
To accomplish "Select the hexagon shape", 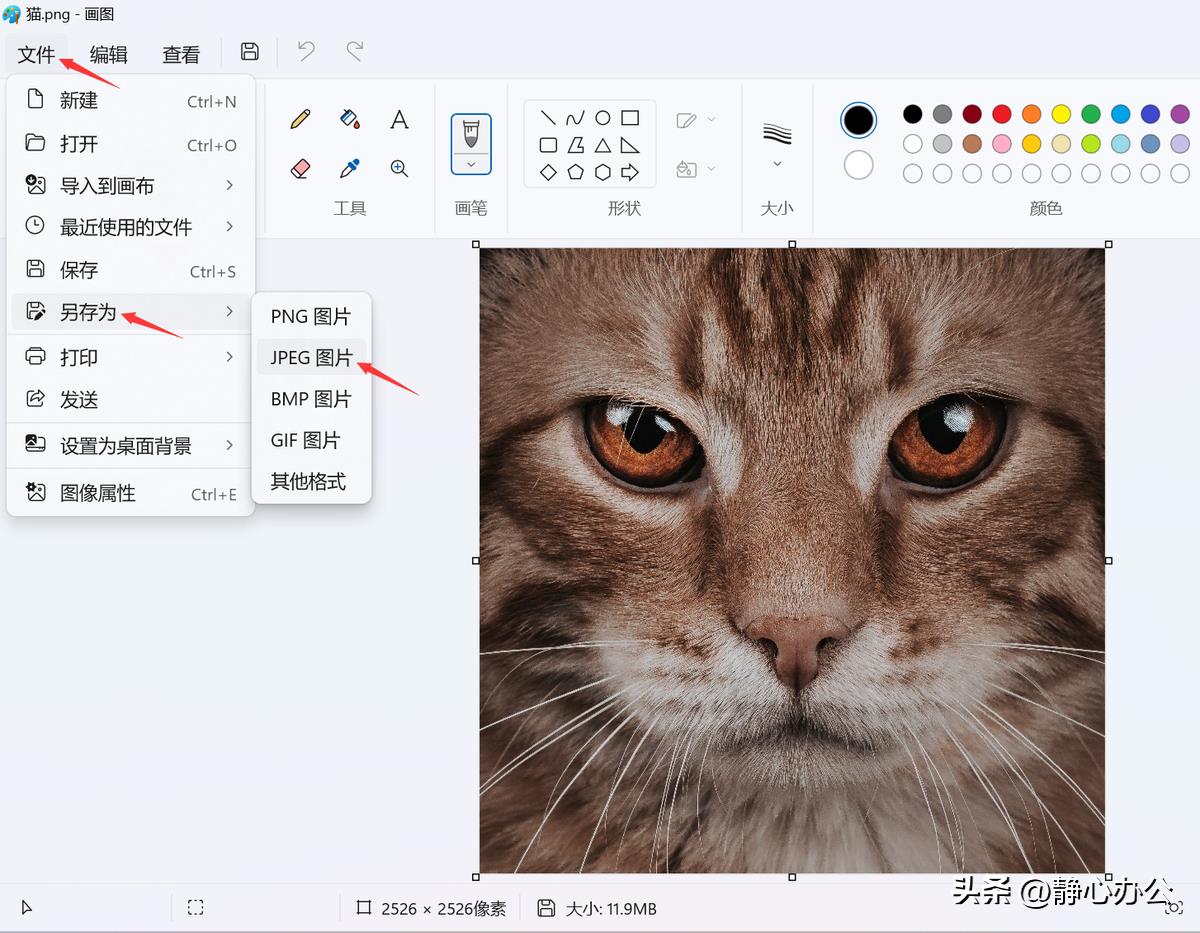I will pos(602,172).
